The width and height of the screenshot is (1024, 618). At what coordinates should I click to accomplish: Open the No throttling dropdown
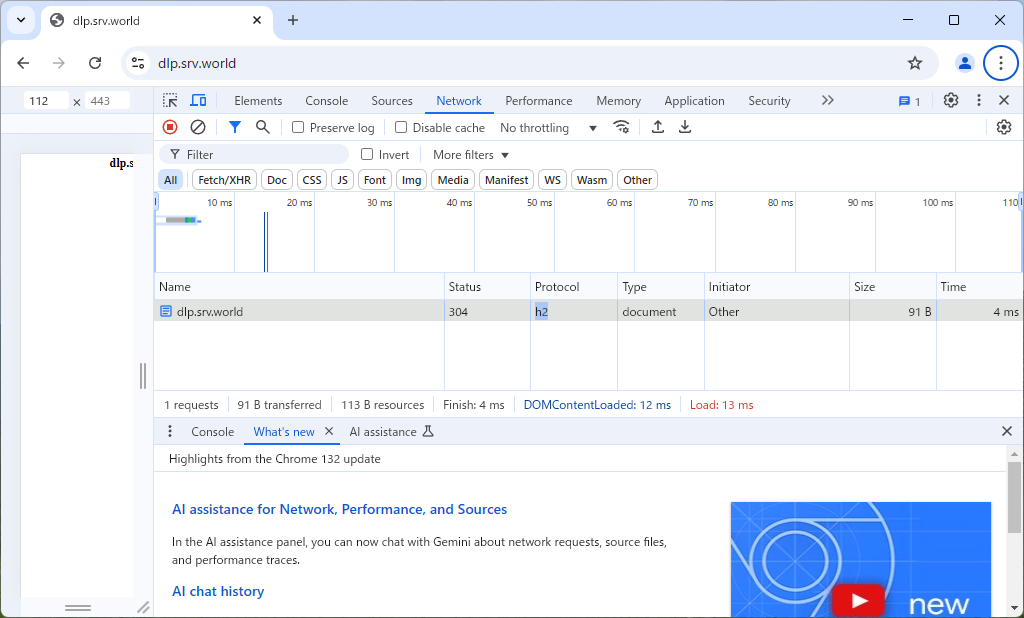point(548,128)
